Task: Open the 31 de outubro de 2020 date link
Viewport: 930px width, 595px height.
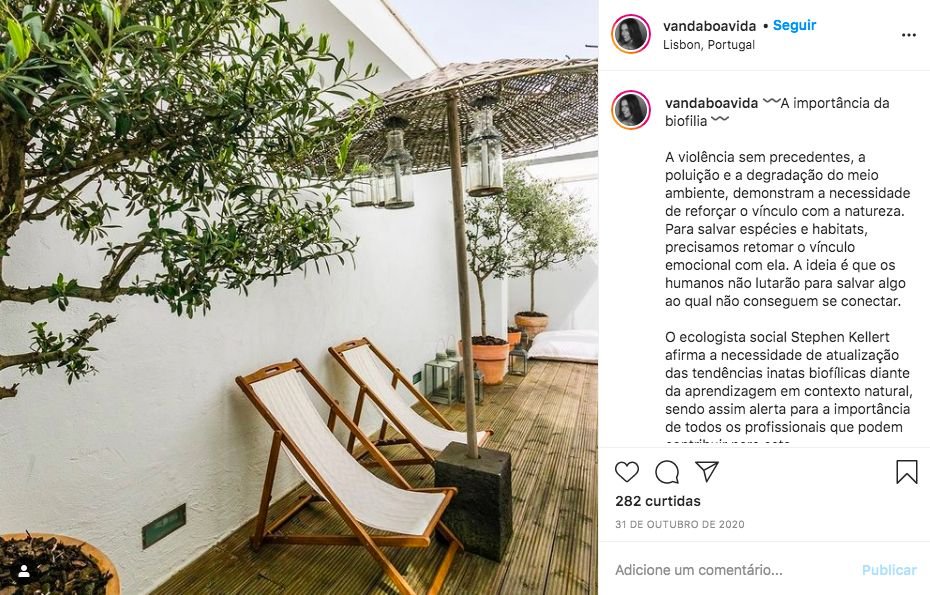Action: (x=680, y=524)
